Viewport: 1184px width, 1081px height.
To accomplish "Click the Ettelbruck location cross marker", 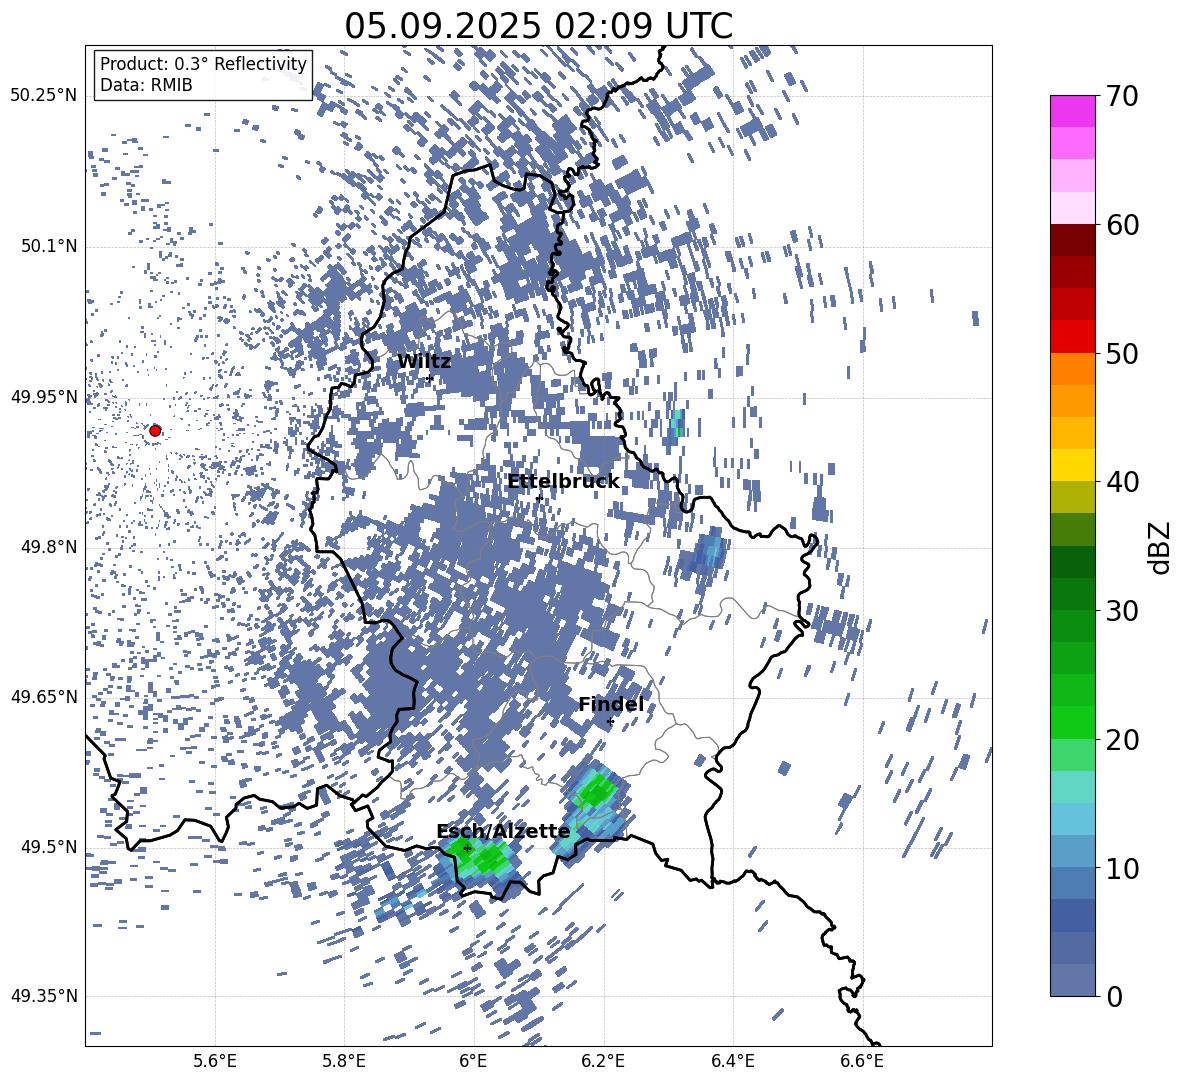I will point(539,498).
